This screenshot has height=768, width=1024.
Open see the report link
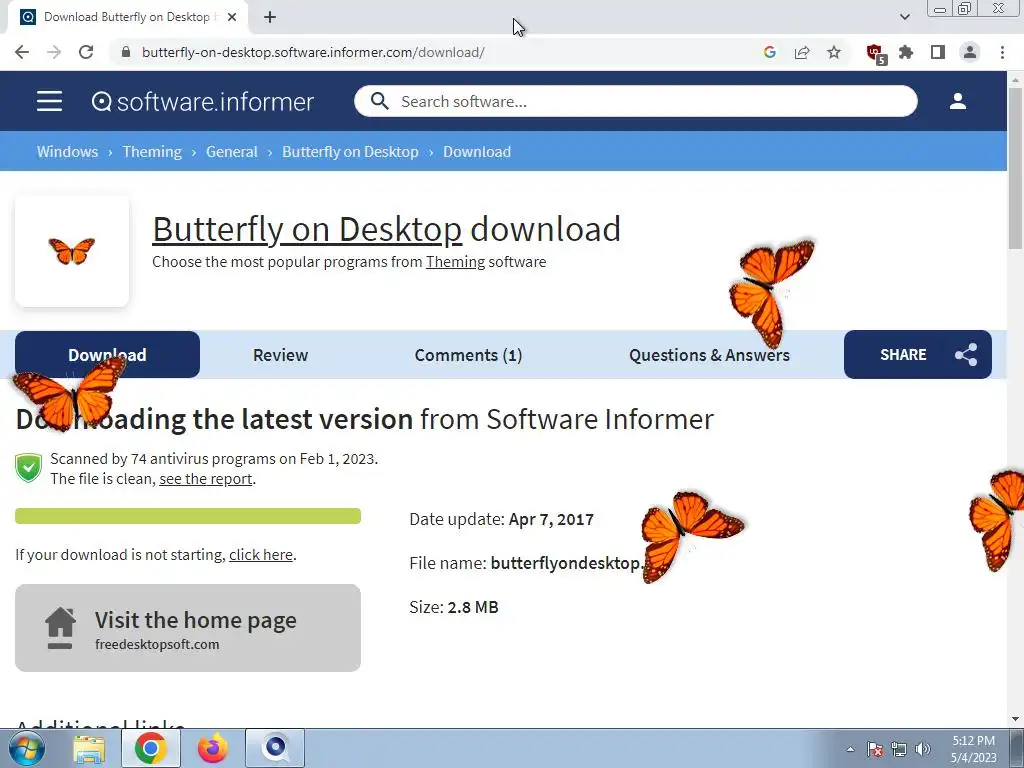206,479
